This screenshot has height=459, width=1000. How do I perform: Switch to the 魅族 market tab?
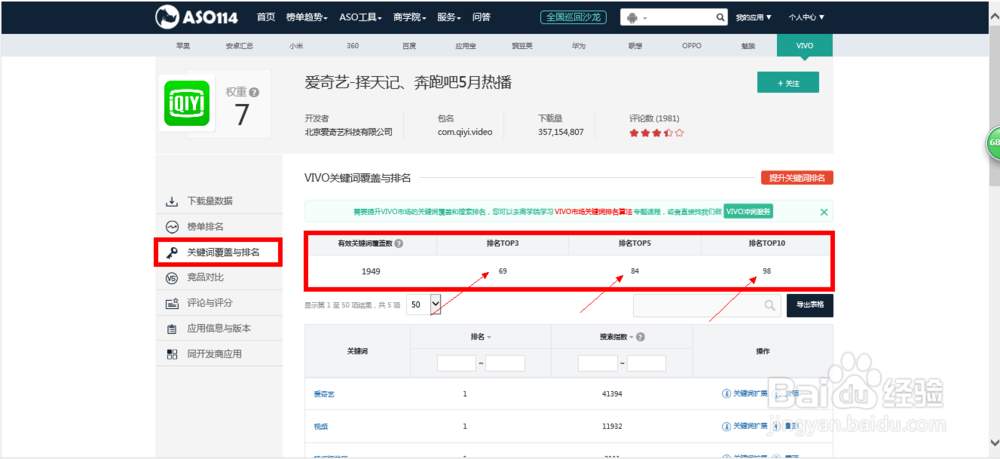pos(748,46)
